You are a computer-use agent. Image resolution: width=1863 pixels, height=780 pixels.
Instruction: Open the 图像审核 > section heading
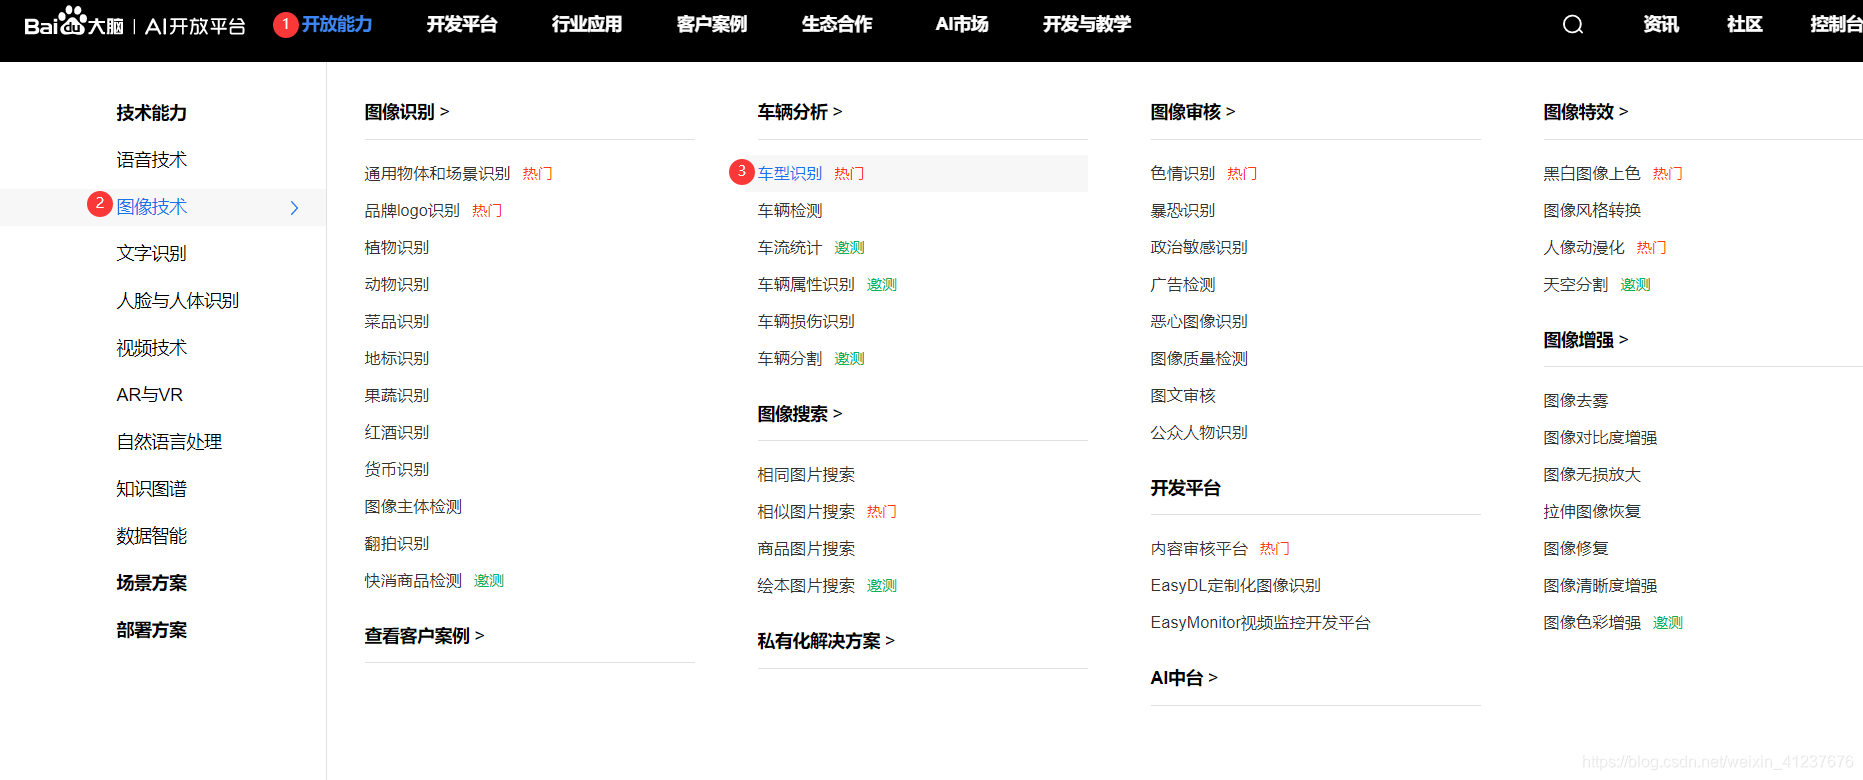click(1193, 112)
